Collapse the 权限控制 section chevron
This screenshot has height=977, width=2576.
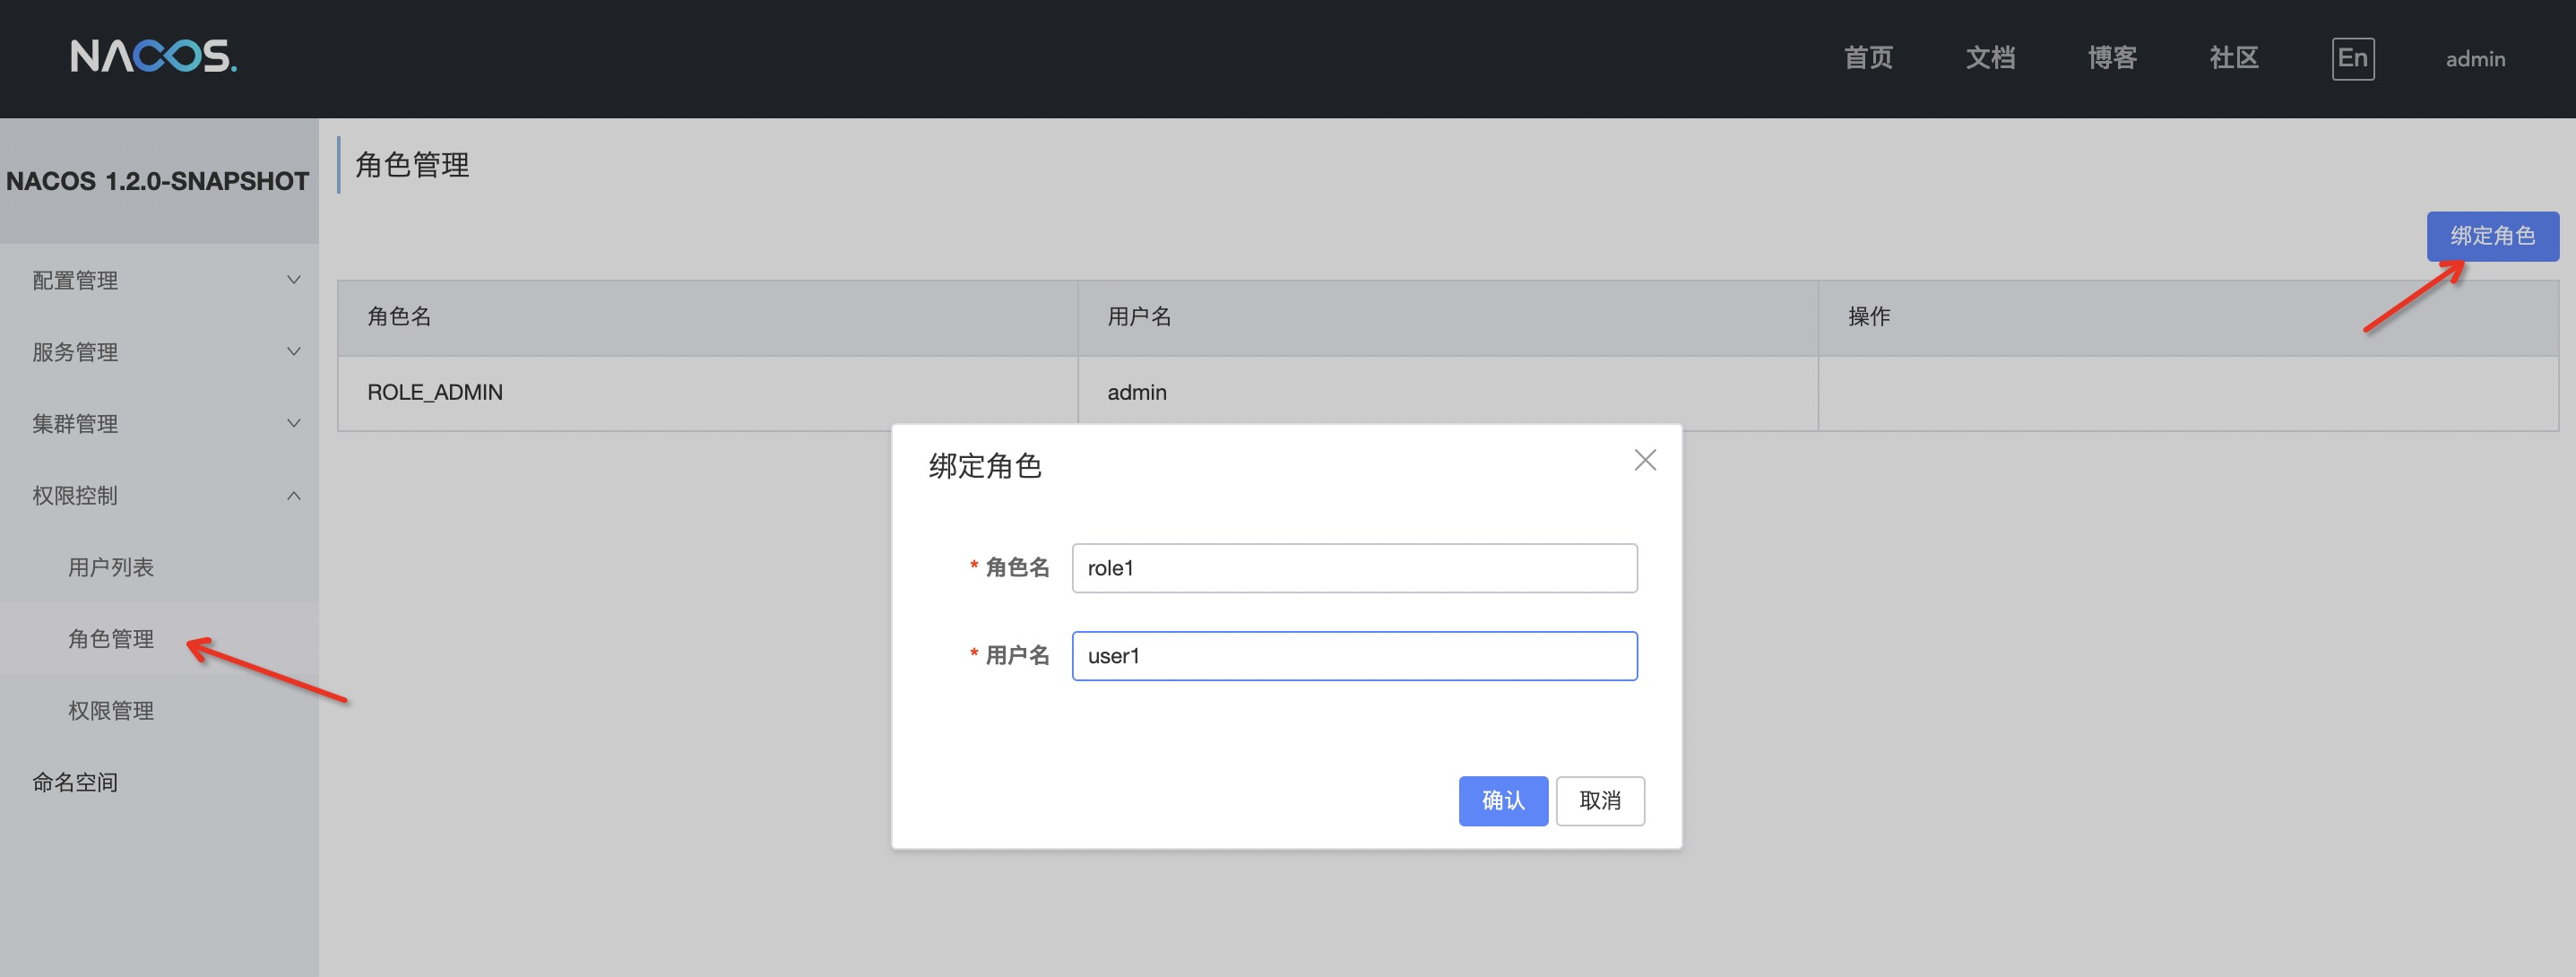click(x=293, y=496)
